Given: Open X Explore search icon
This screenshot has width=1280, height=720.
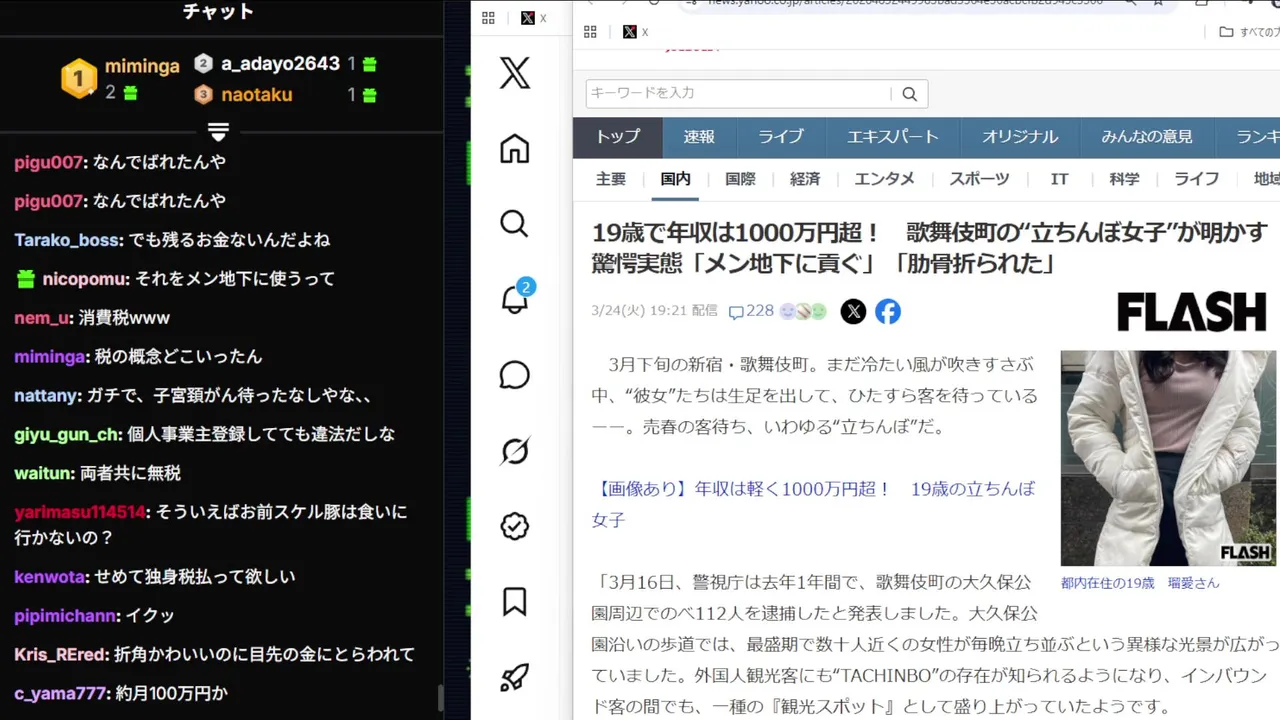Looking at the screenshot, I should pyautogui.click(x=514, y=224).
